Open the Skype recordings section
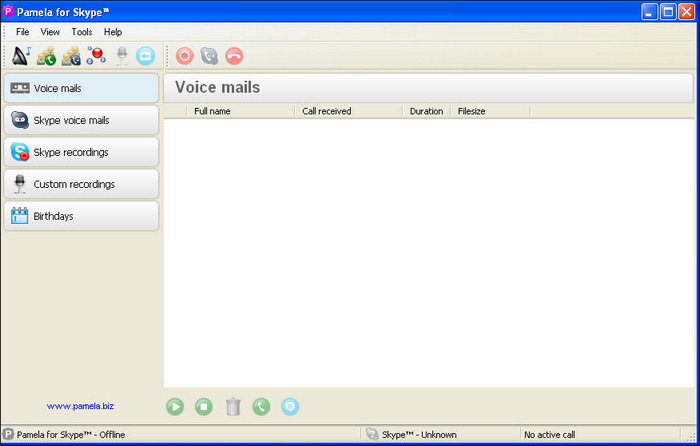 click(x=81, y=152)
